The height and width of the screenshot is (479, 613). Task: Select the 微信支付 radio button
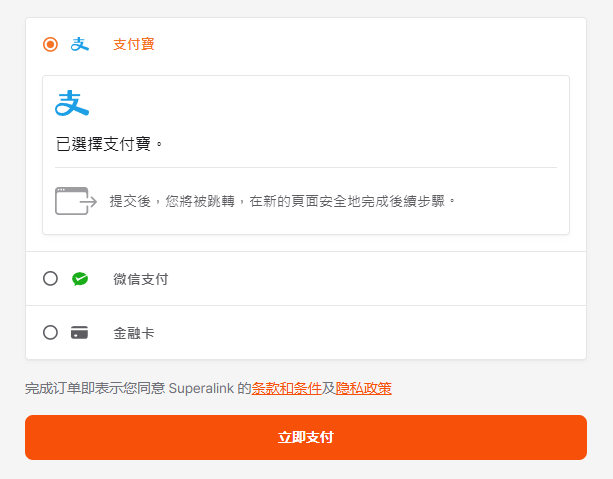point(50,279)
